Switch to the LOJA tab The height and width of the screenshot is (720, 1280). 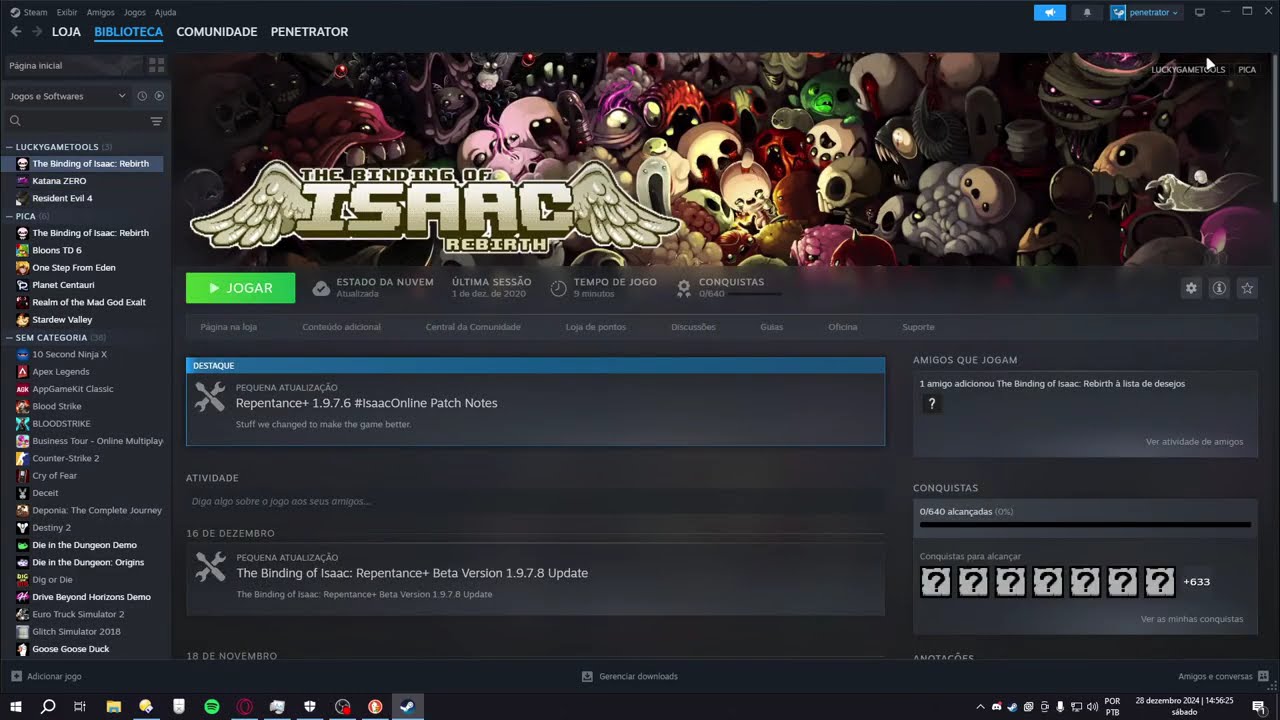66,32
